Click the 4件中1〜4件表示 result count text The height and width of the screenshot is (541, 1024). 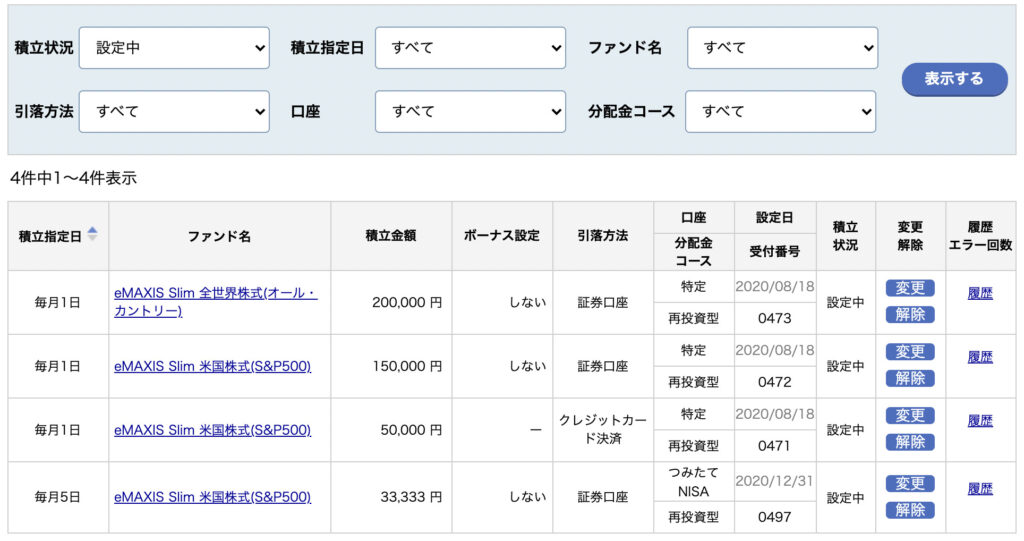coord(73,178)
